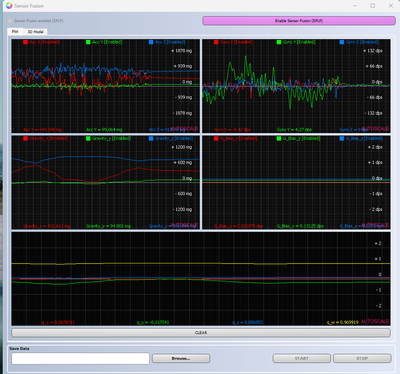Screen dimensions: 400x374
Task: Click the + 2 dps axis label
Action: click(x=375, y=147)
